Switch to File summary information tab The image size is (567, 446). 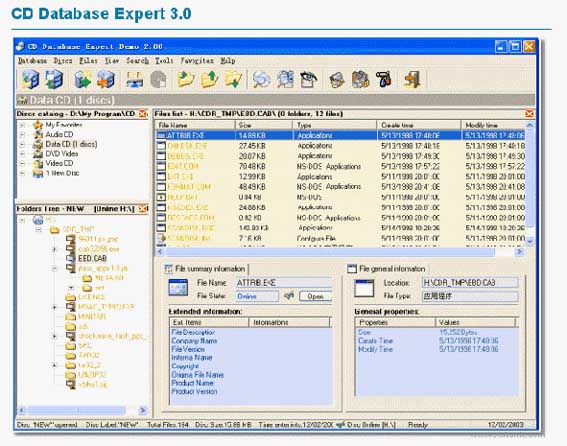point(205,269)
